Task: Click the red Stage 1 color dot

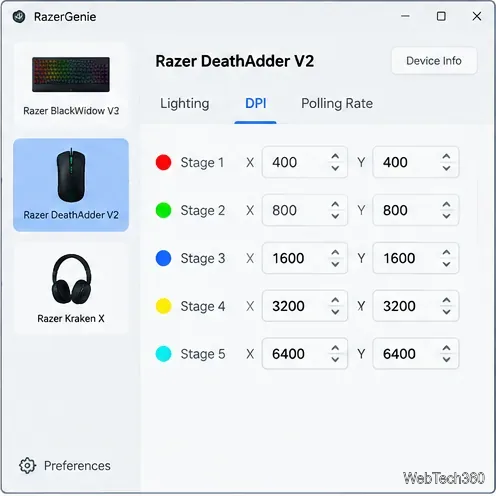Action: (x=163, y=162)
